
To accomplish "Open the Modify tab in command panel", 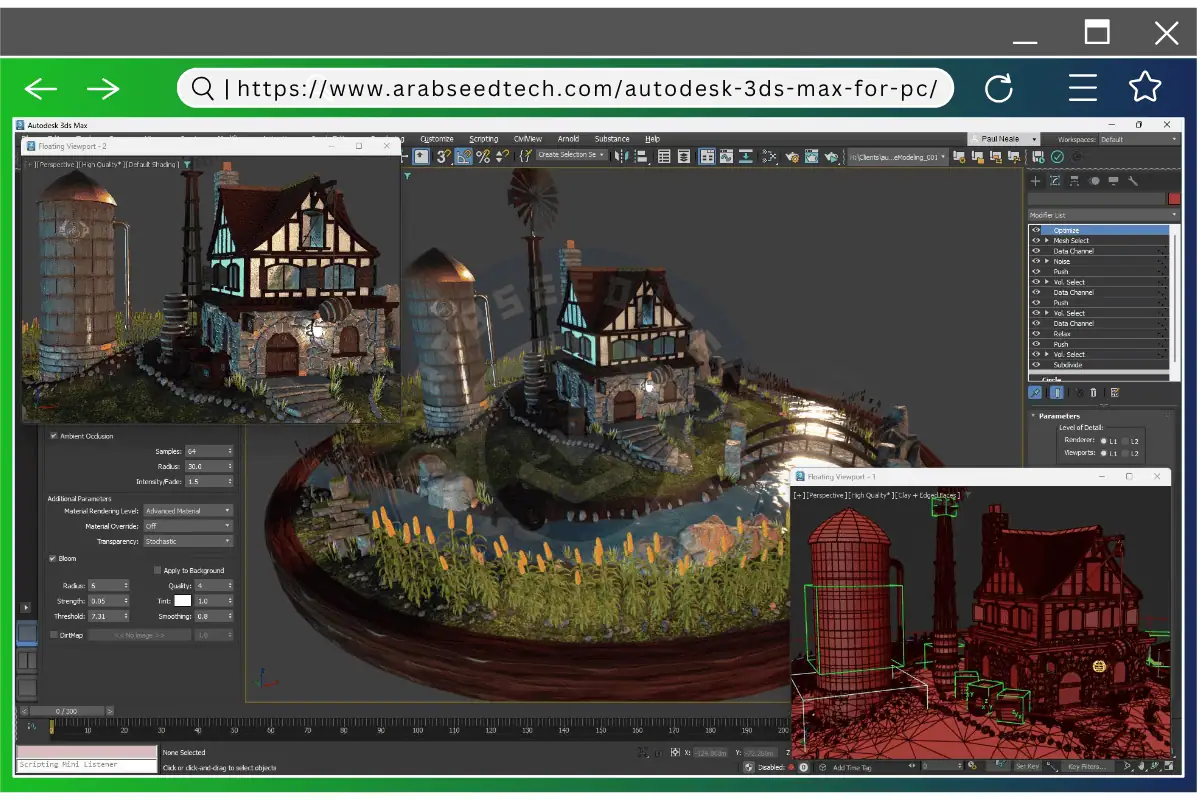I will tap(1054, 181).
